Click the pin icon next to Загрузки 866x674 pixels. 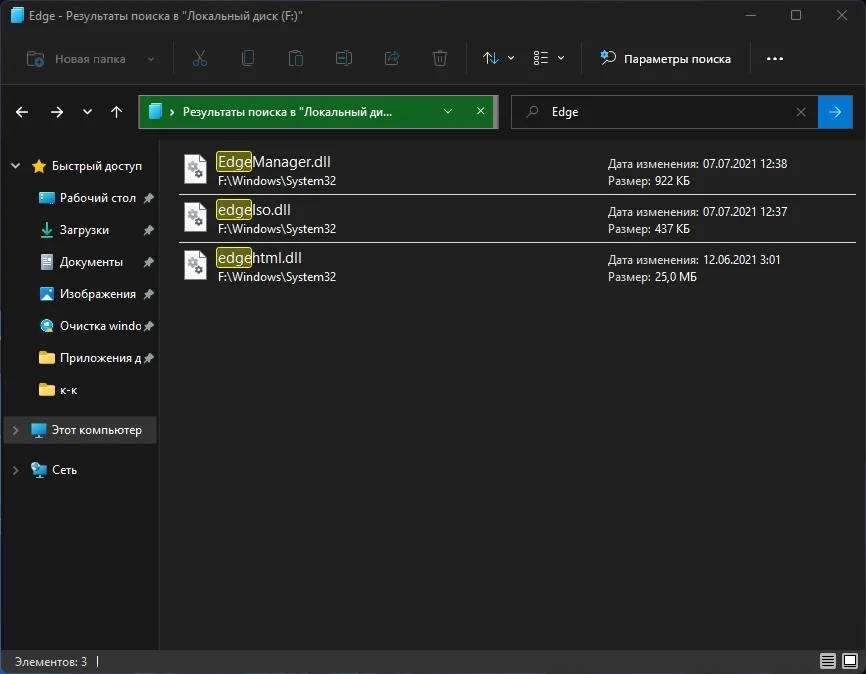pos(149,230)
